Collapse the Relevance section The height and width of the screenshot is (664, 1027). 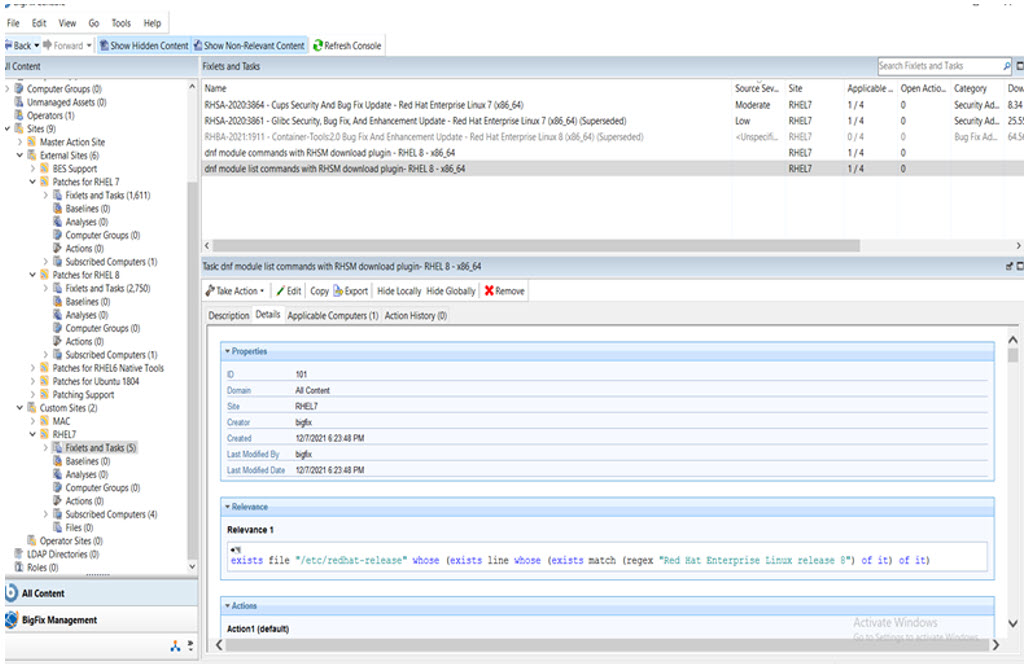click(227, 507)
